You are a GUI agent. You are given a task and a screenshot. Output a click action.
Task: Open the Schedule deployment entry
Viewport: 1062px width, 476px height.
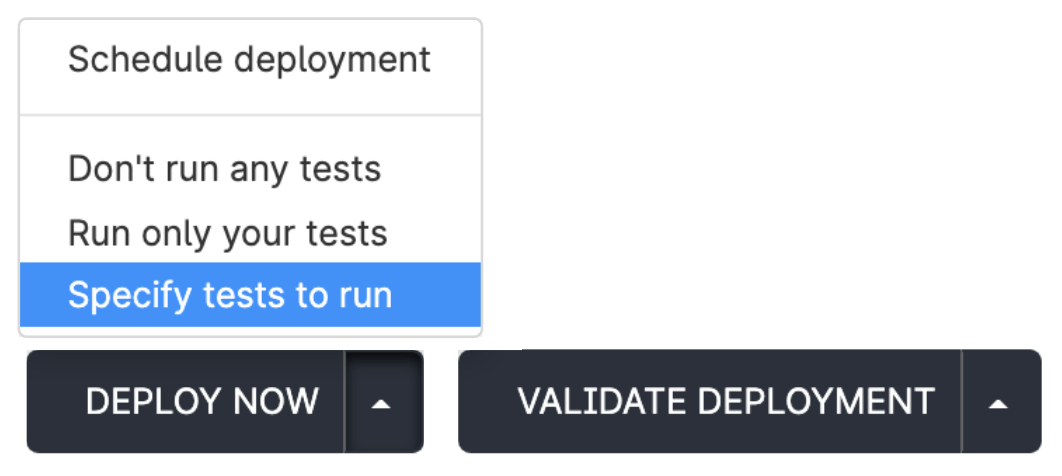pos(250,60)
